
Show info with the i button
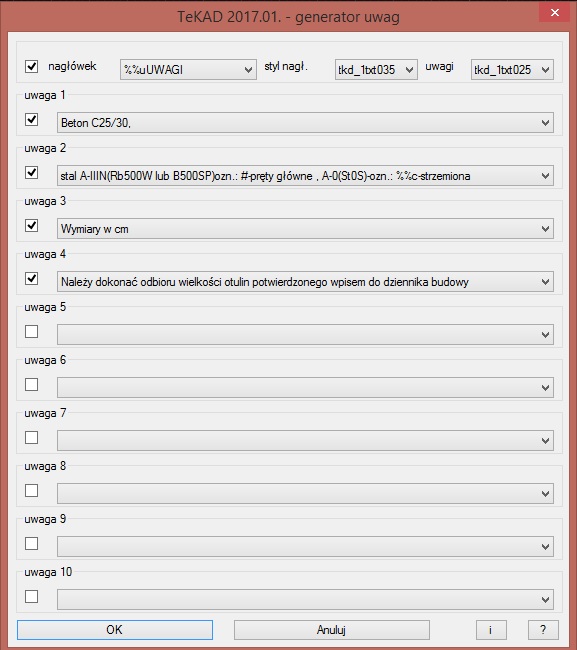[491, 630]
